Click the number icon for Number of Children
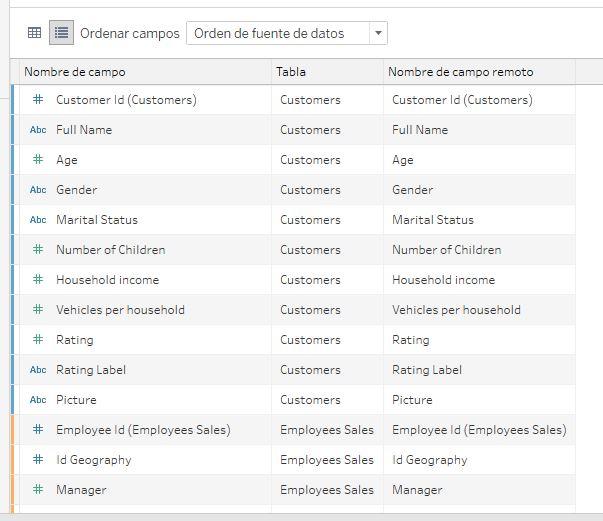 click(38, 250)
